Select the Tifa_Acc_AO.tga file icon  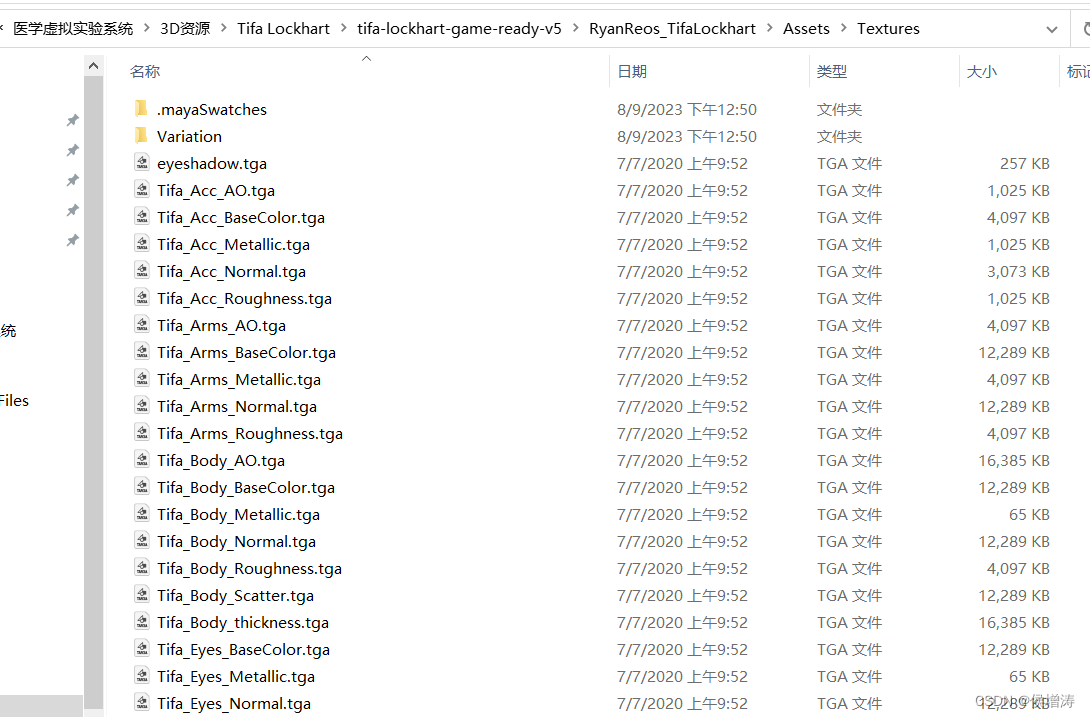tap(142, 190)
